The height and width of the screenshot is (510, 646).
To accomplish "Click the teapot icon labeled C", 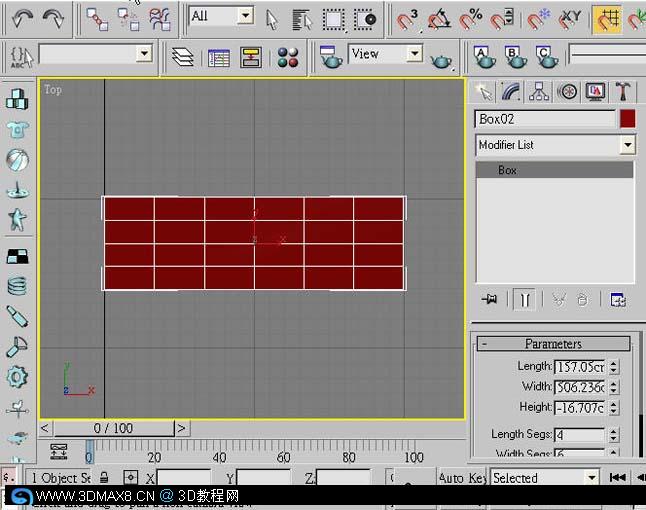I will [547, 57].
